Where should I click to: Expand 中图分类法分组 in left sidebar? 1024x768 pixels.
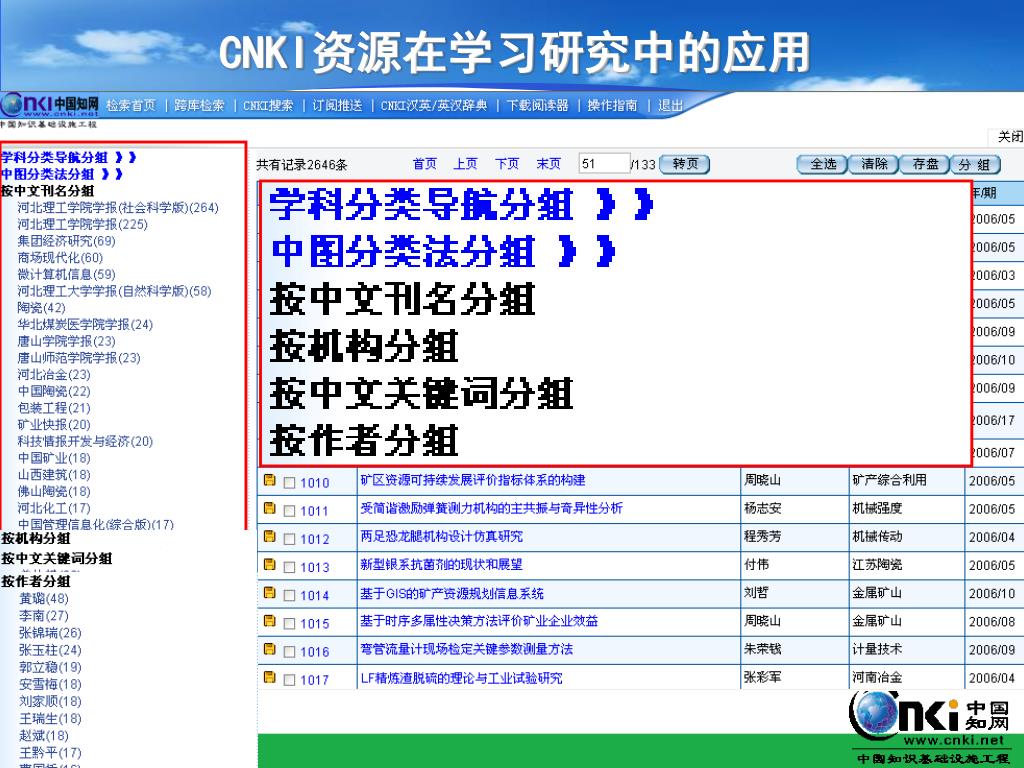point(62,174)
